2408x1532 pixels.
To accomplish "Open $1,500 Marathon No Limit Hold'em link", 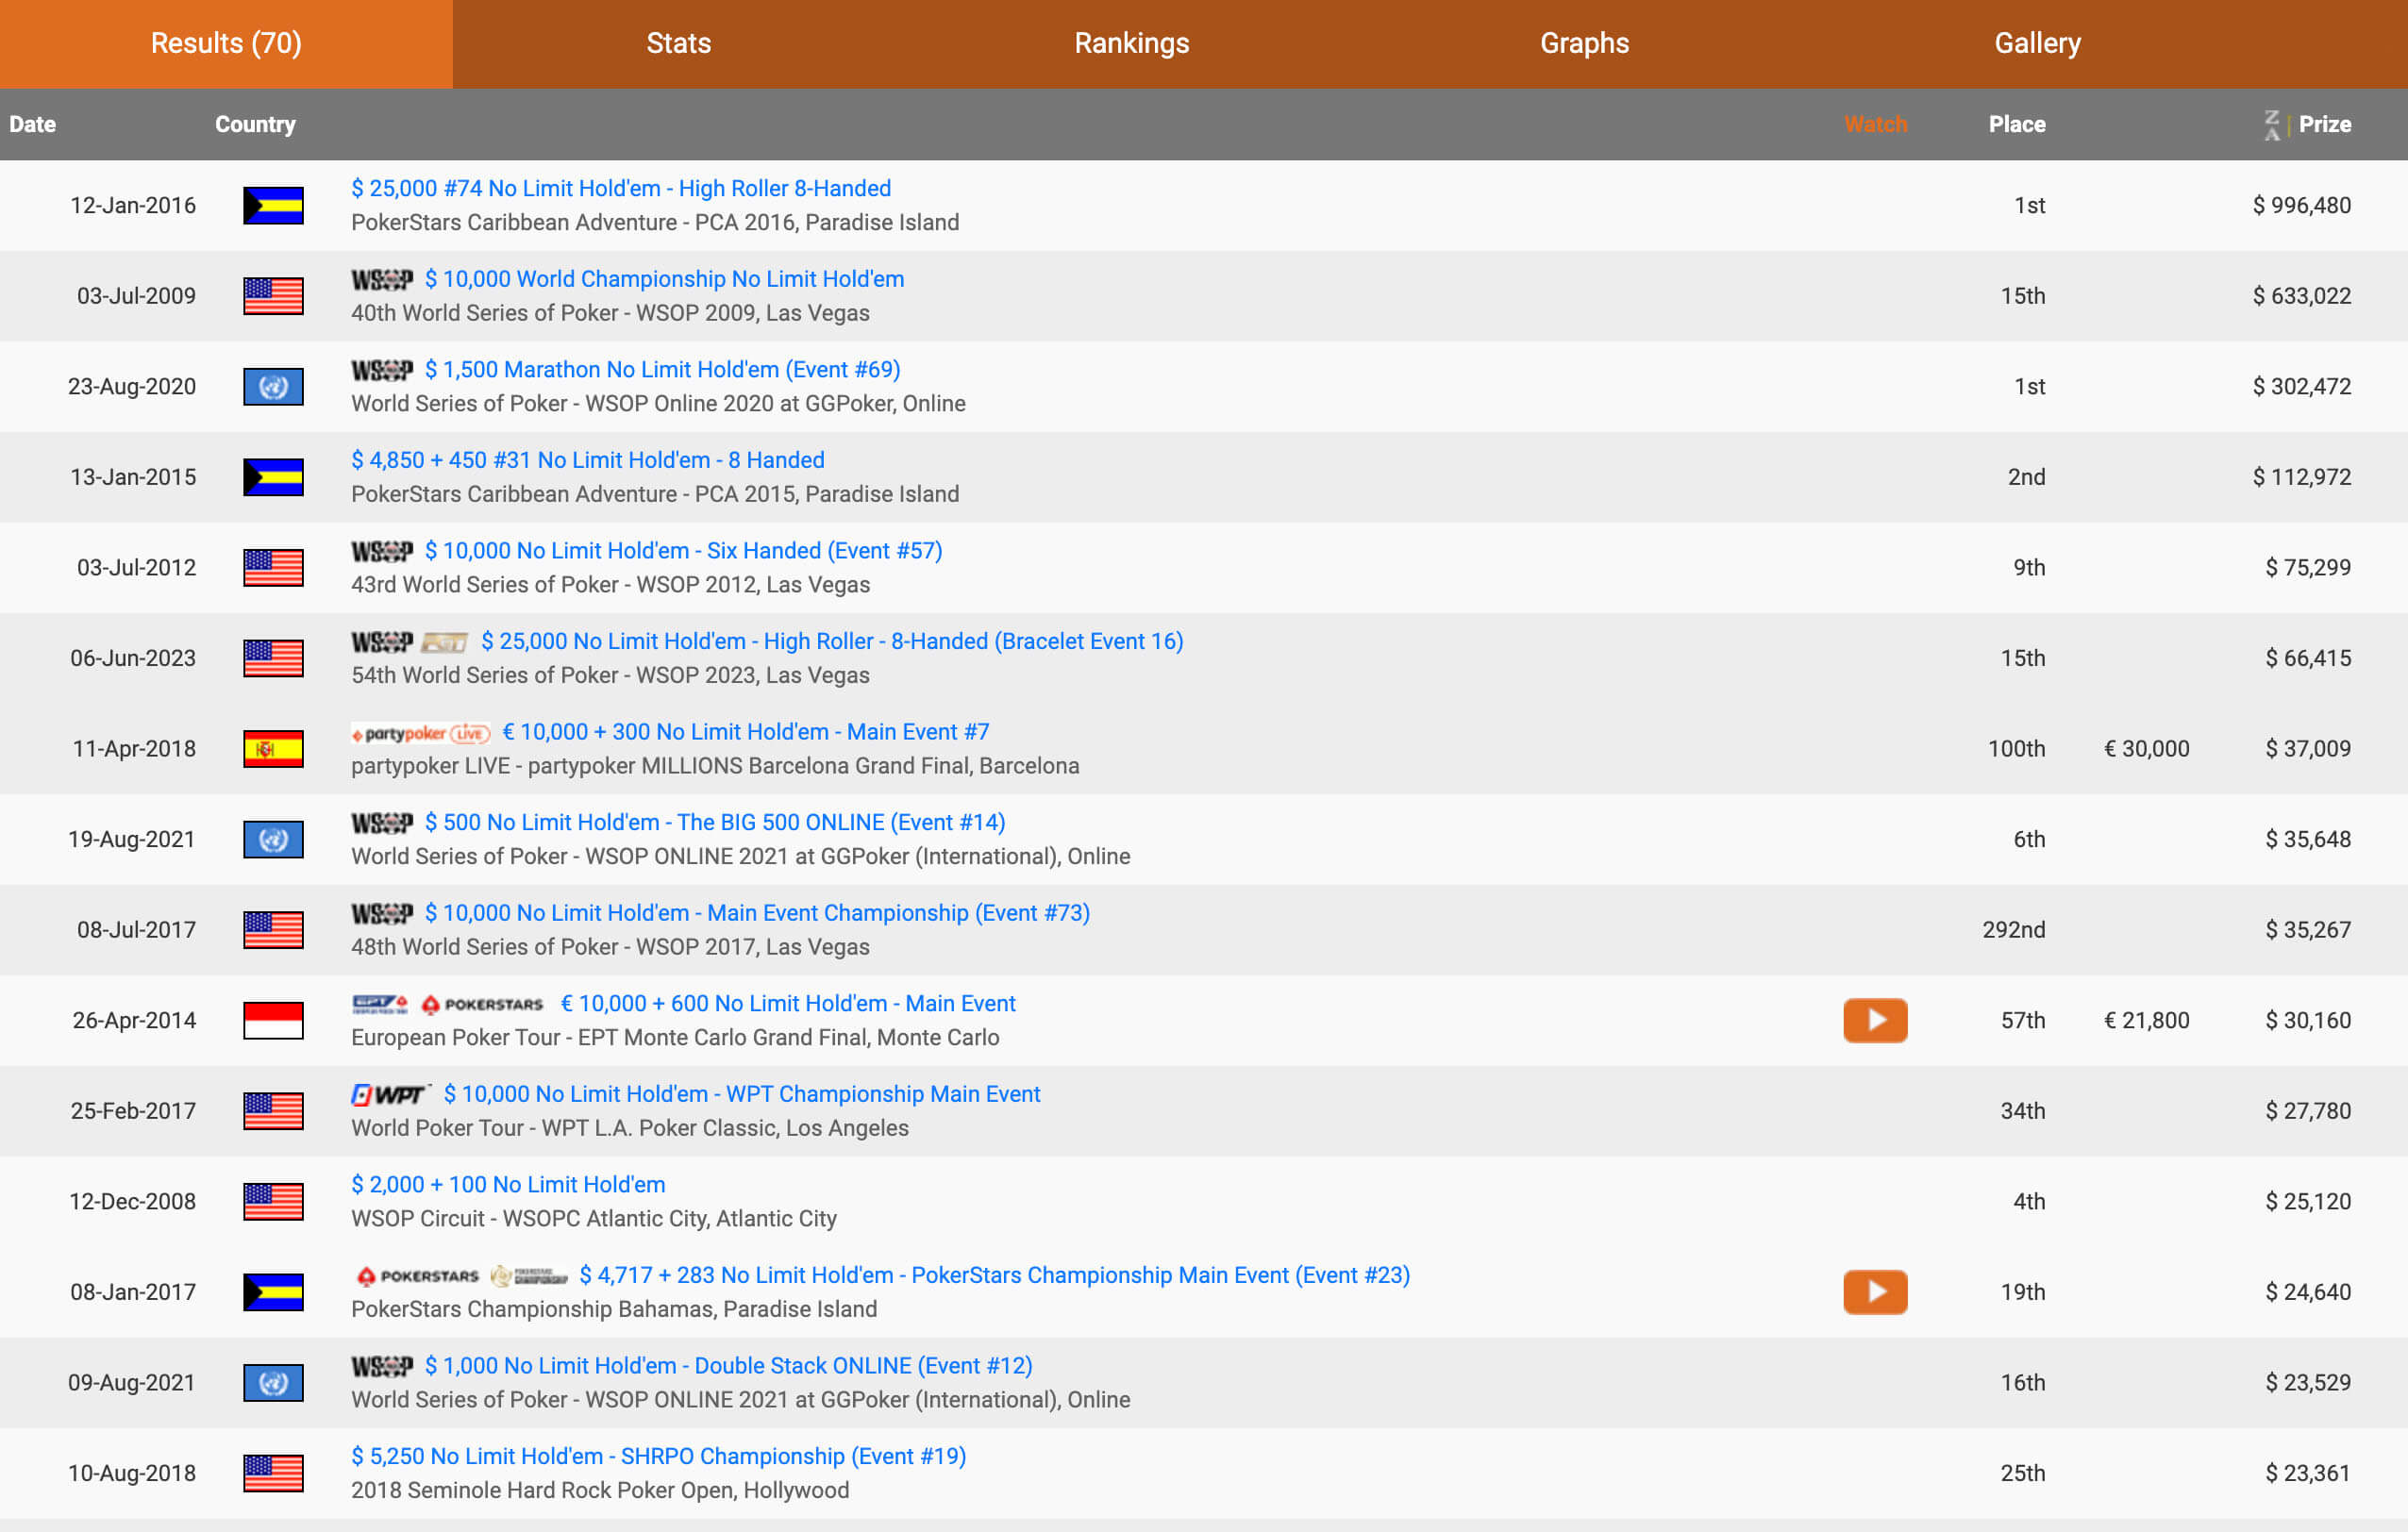I will (662, 370).
